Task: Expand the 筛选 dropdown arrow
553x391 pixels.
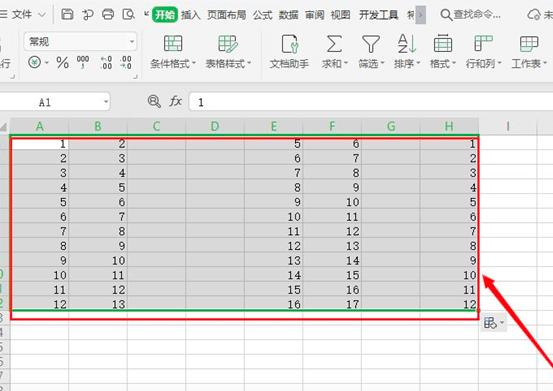Action: click(382, 63)
